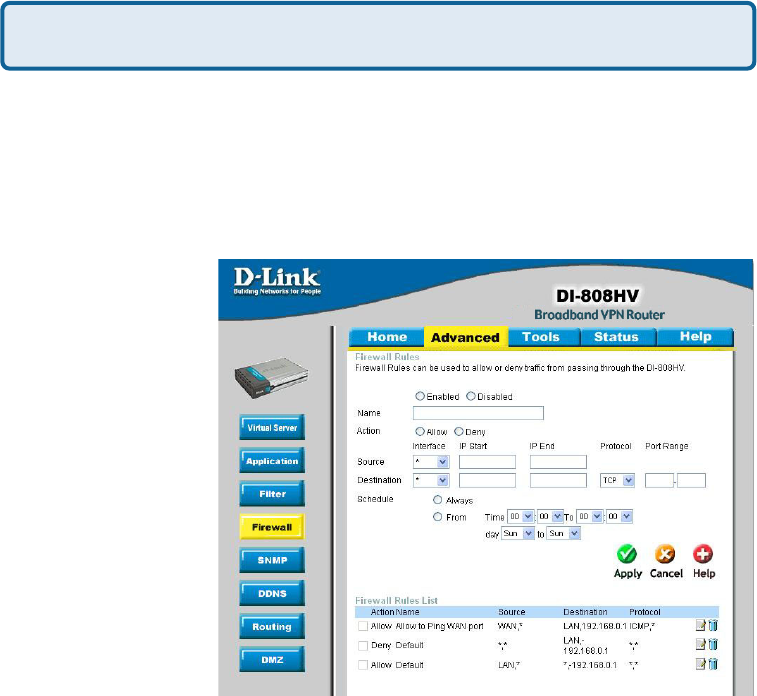
Task: Click the Destination IP End field
Action: click(x=558, y=480)
